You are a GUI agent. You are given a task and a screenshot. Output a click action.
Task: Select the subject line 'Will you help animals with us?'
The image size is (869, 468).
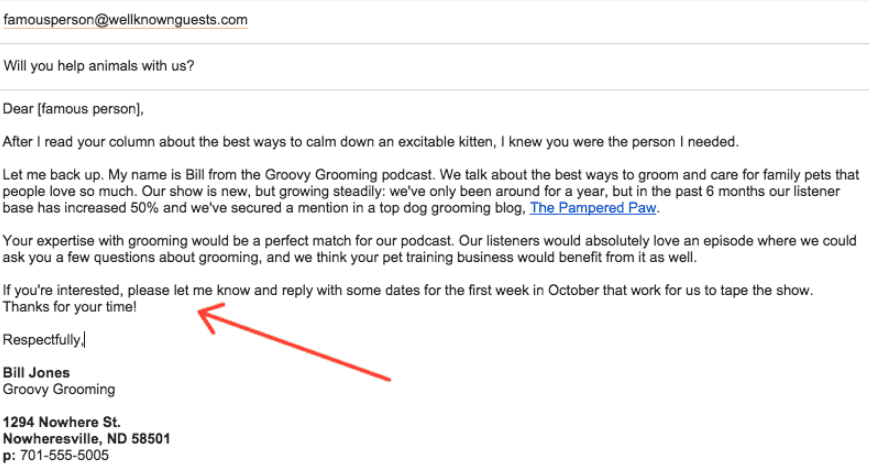(x=99, y=66)
